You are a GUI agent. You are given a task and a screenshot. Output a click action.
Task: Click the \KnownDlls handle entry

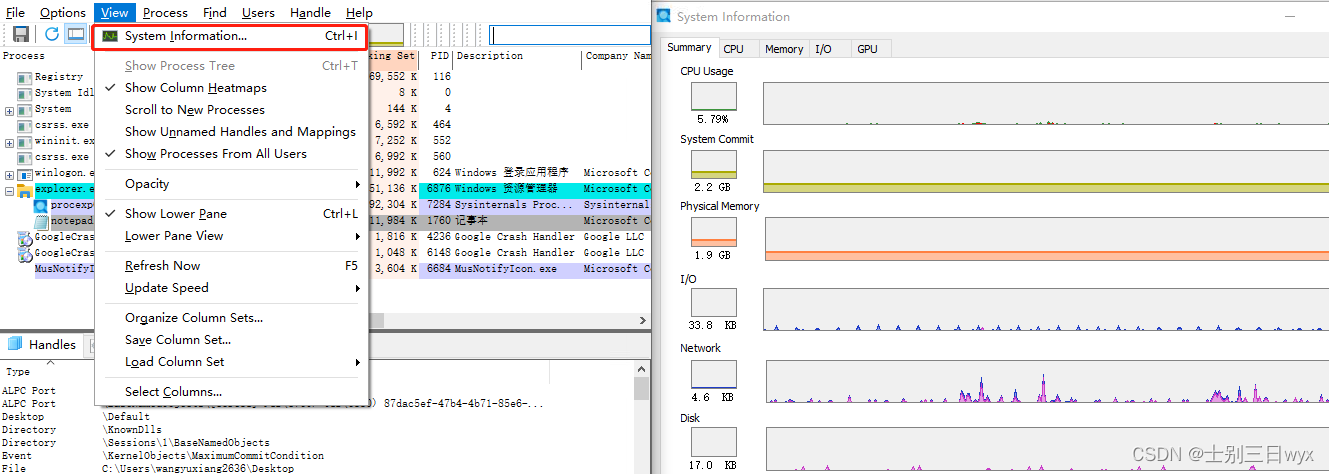tap(131, 430)
